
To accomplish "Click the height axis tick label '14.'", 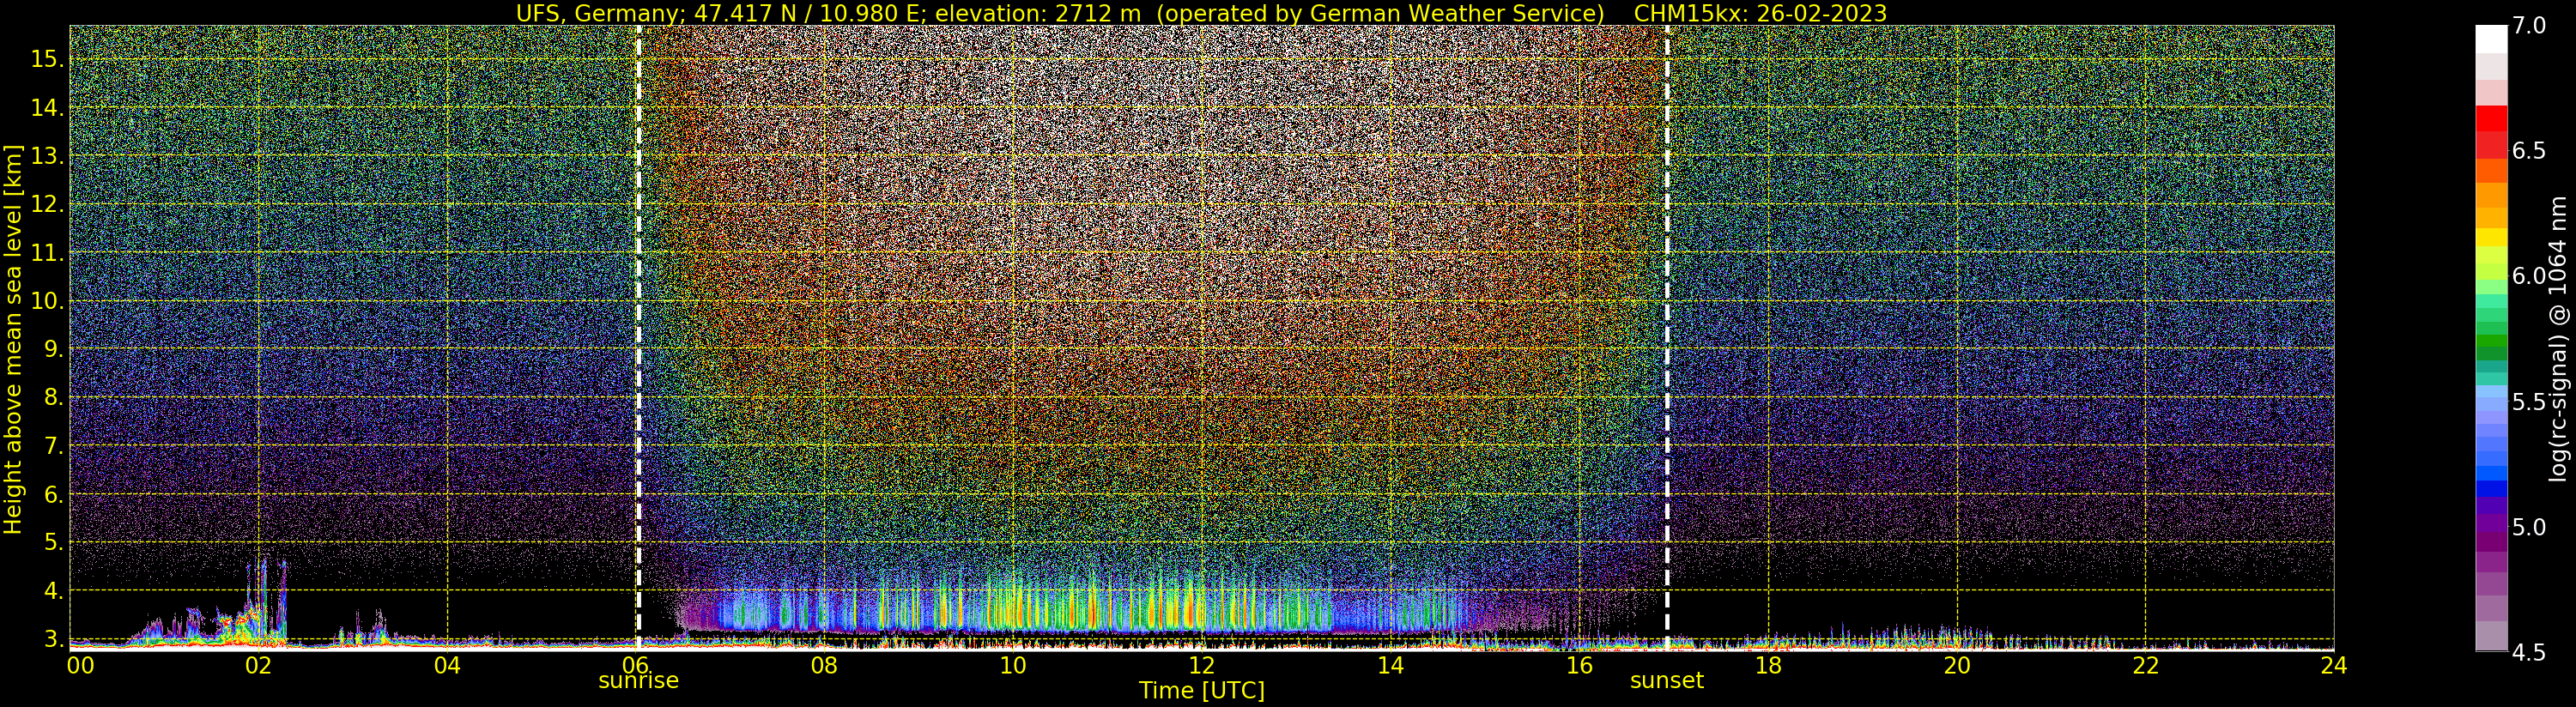I will [x=47, y=107].
